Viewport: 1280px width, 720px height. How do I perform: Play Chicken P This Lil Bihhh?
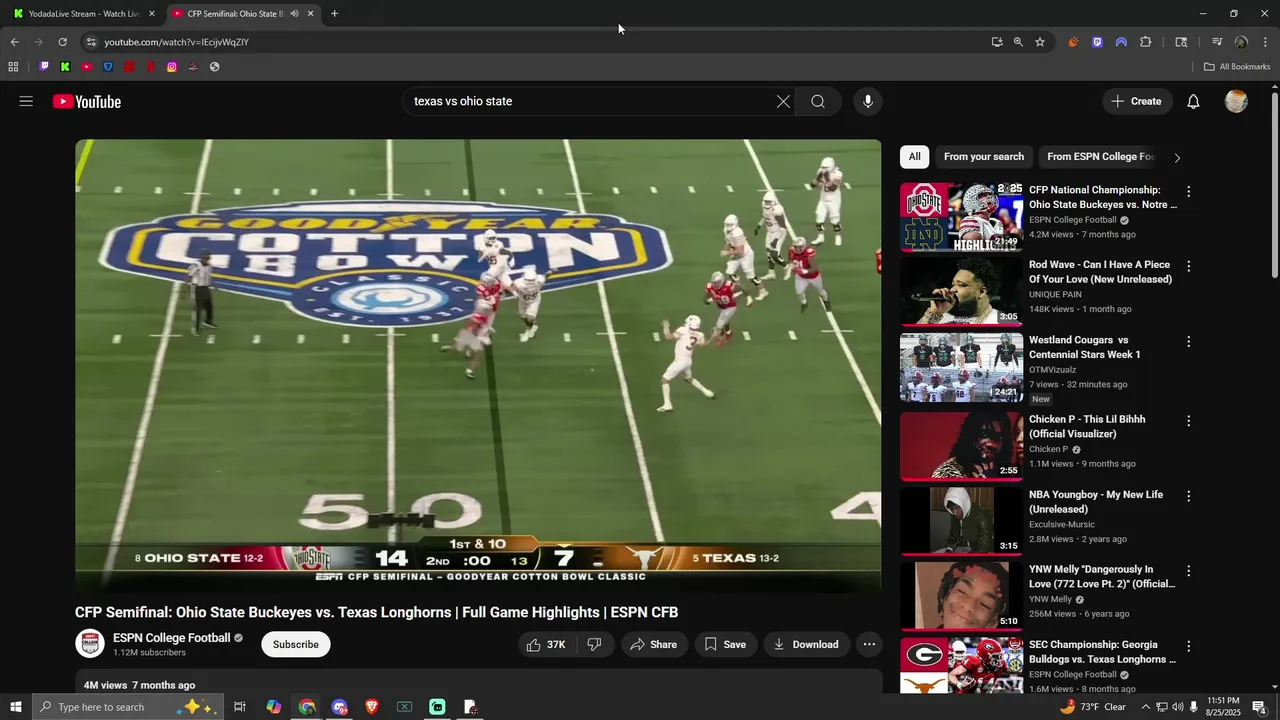(x=961, y=446)
